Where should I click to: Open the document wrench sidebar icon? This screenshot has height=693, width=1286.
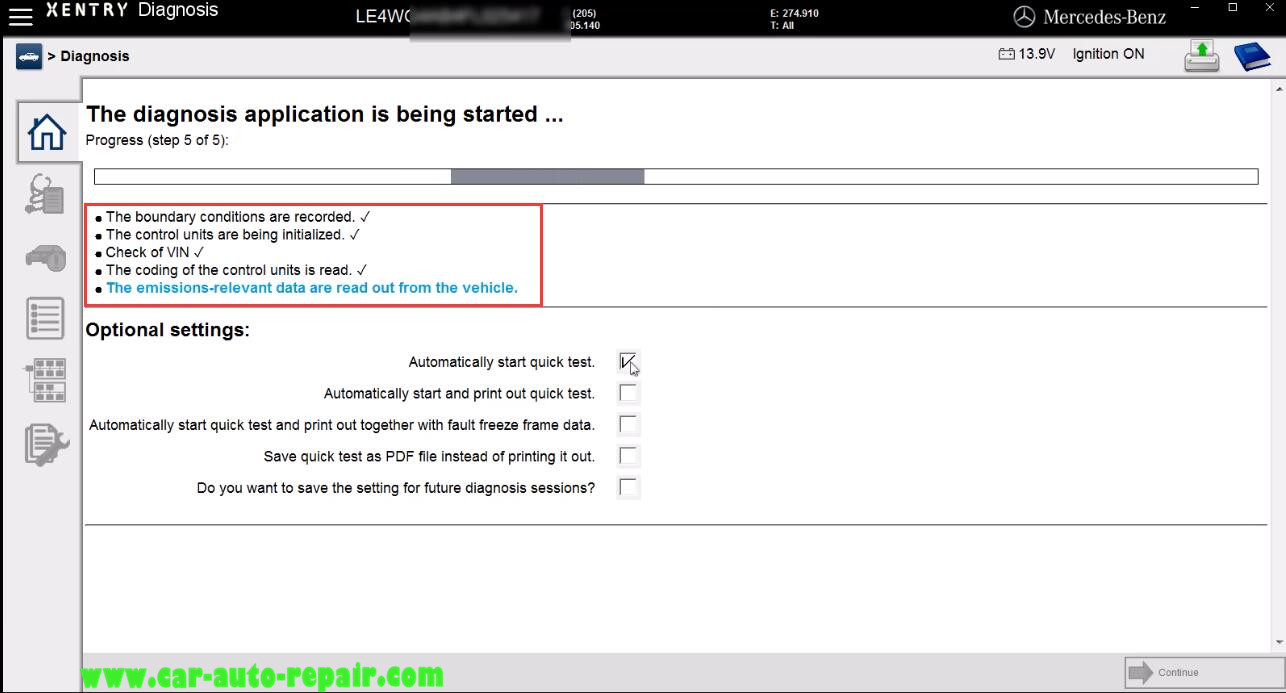47,445
